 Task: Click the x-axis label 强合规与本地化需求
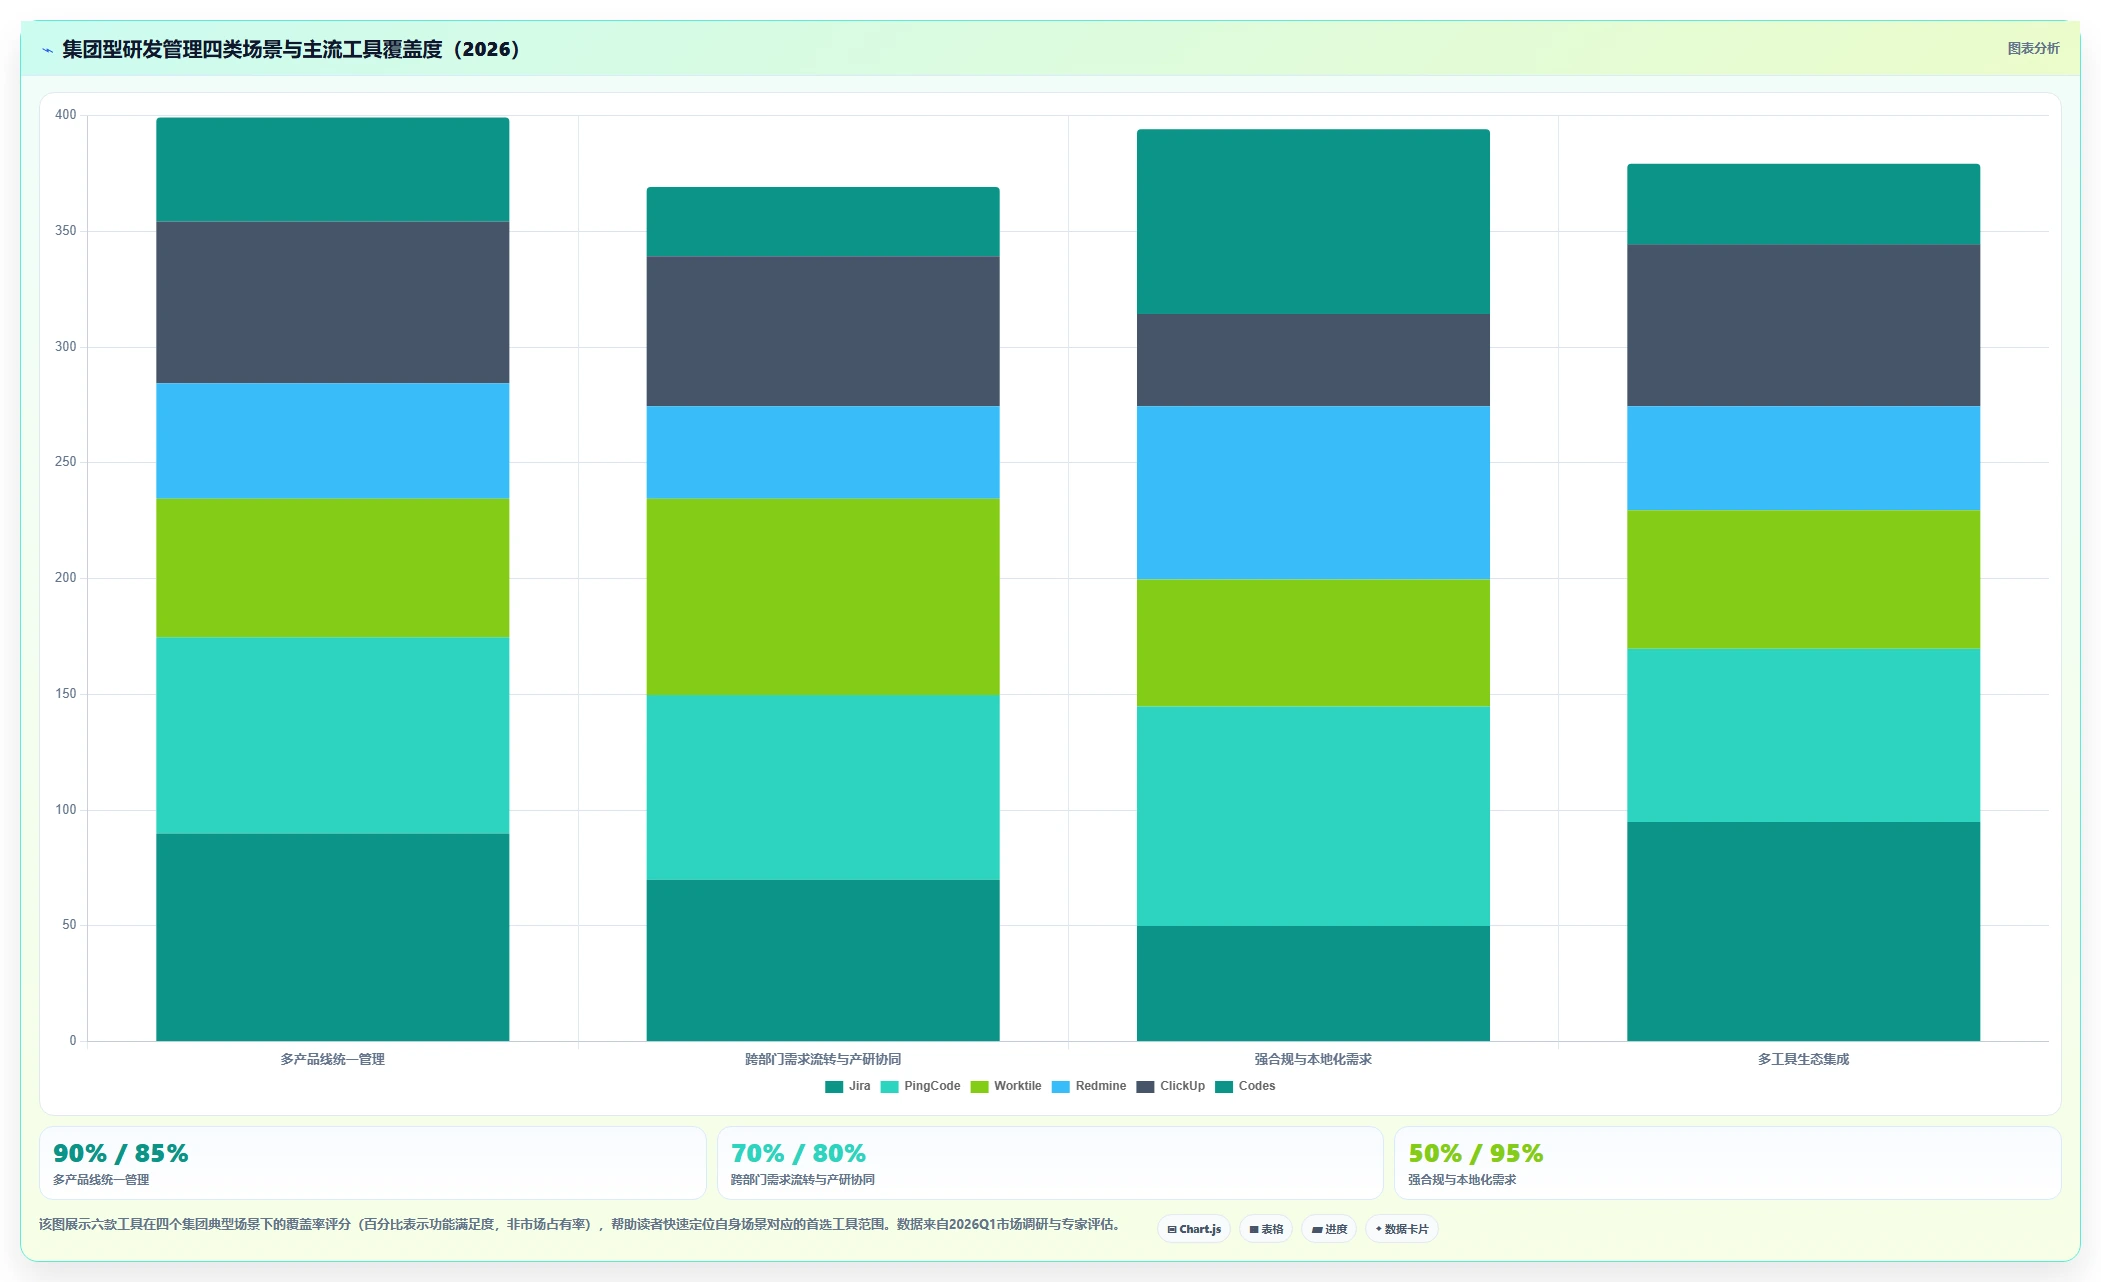click(1313, 1059)
